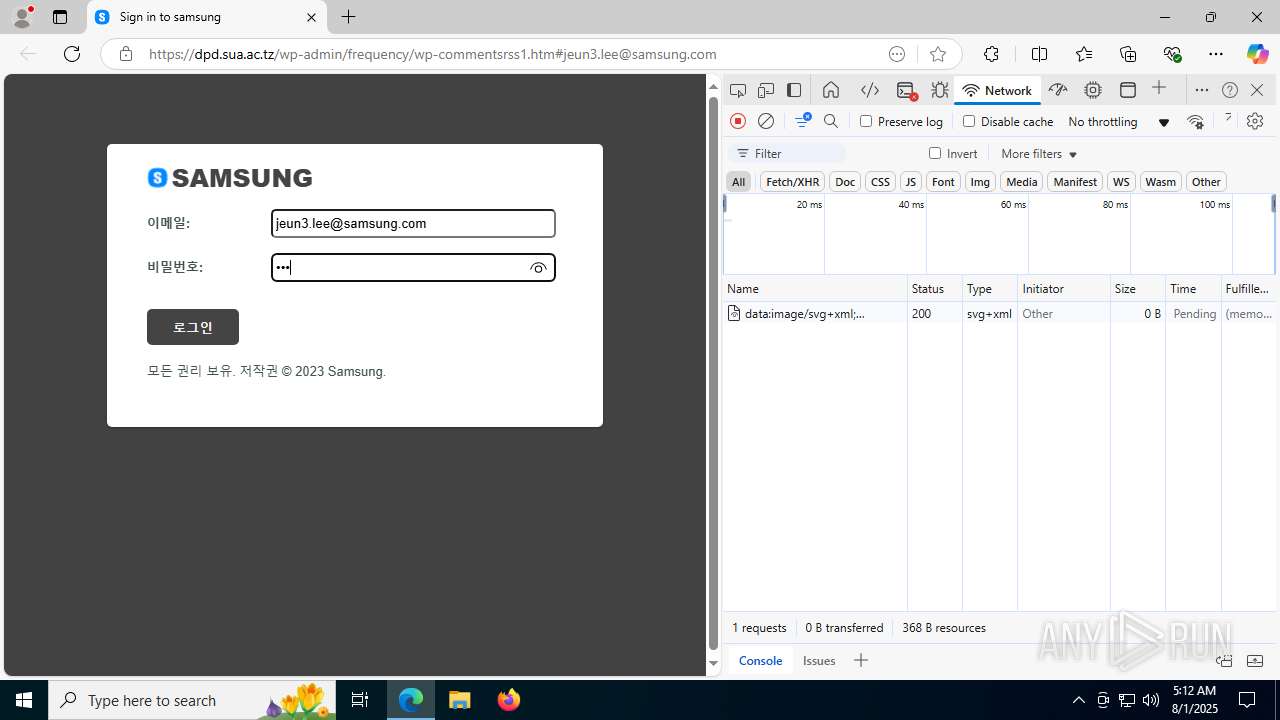This screenshot has height=720, width=1280.
Task: Open Network panel settings gear
Action: pyautogui.click(x=1255, y=121)
